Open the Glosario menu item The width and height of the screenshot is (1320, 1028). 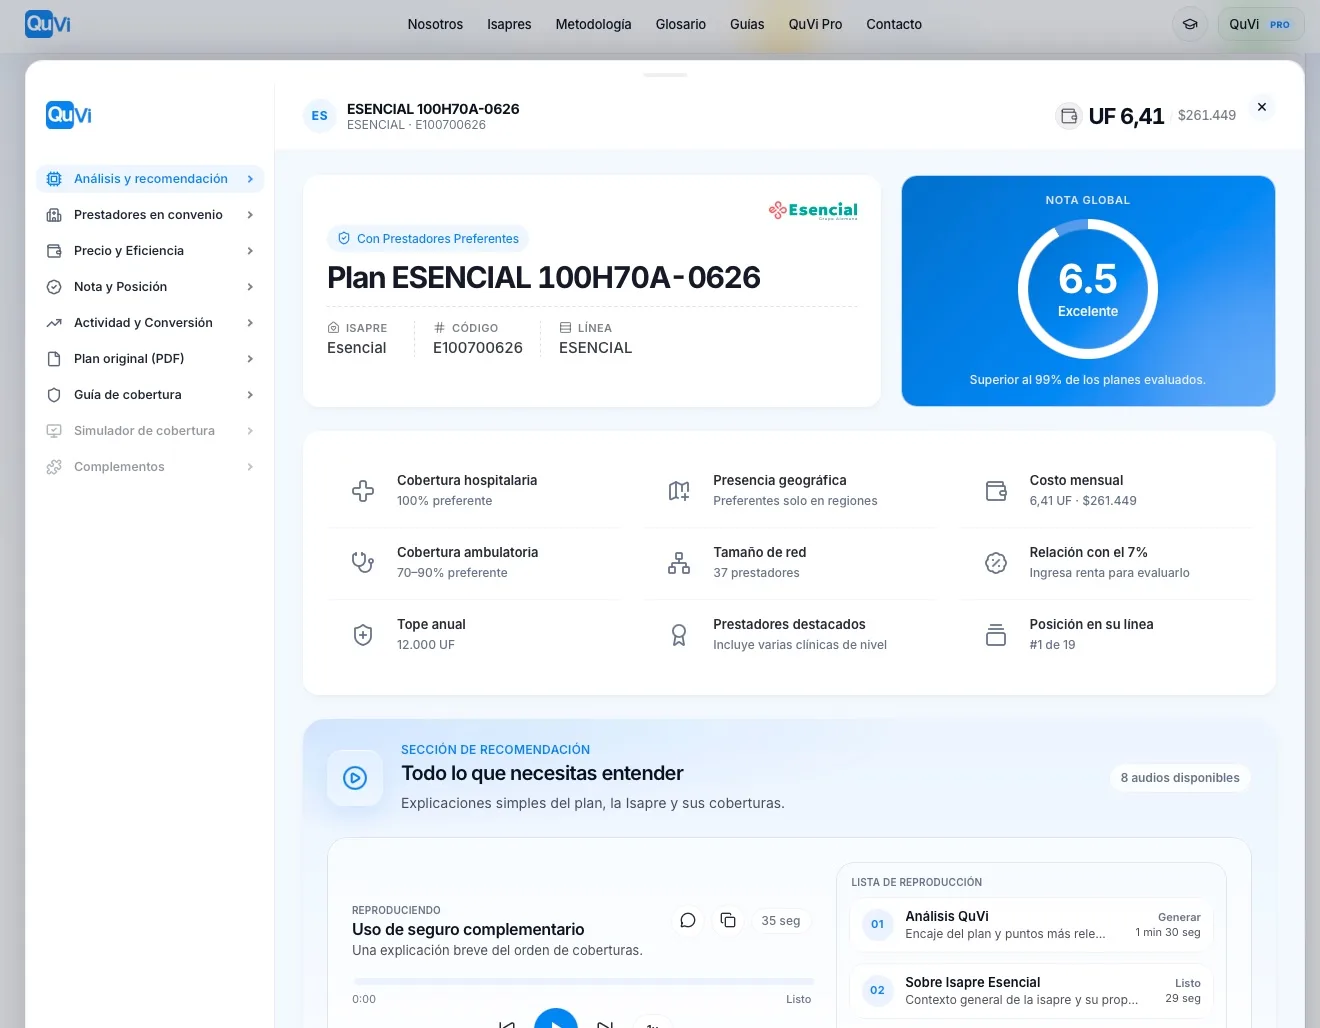coord(681,24)
